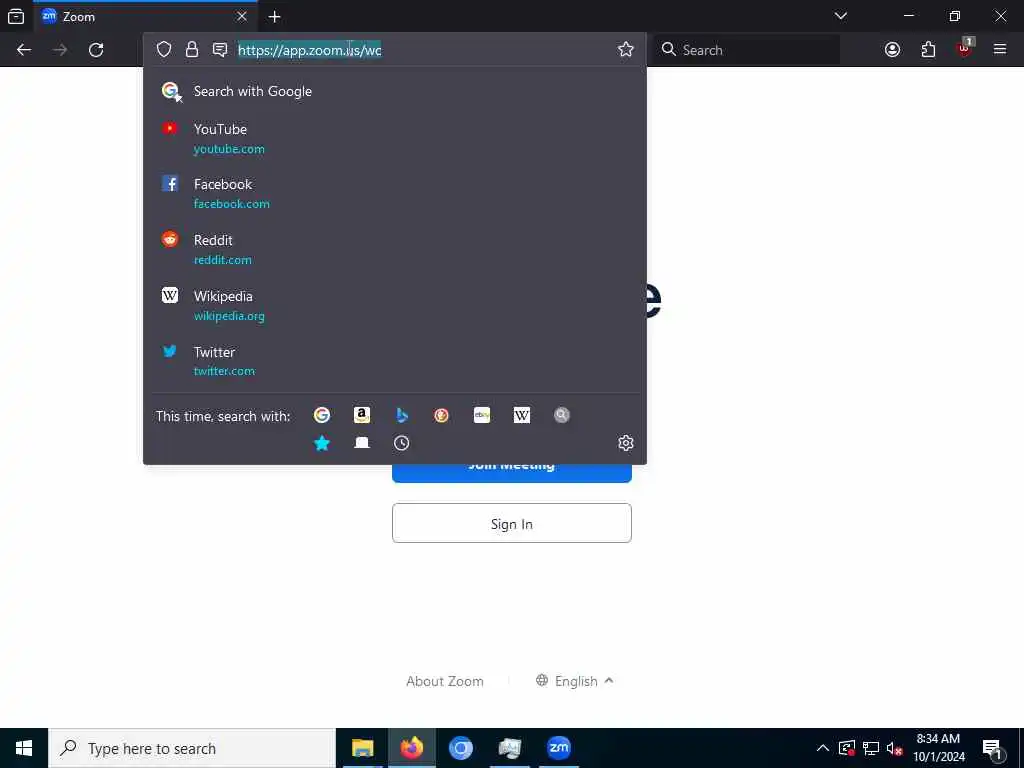The image size is (1024, 768).
Task: Select the Zoom tab
Action: coord(144,16)
